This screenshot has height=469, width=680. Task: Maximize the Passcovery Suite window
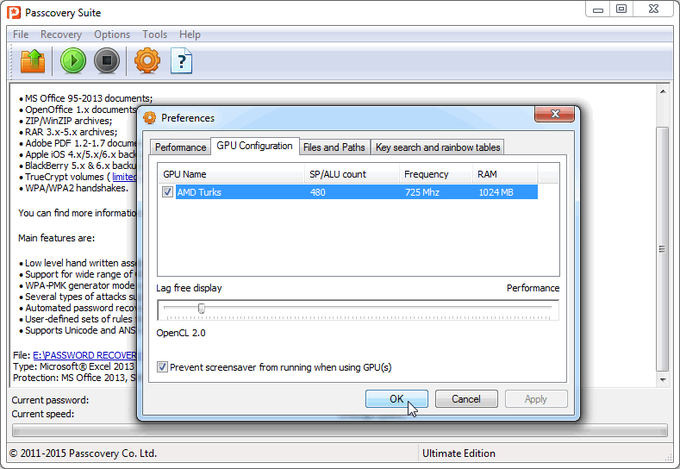[621, 9]
